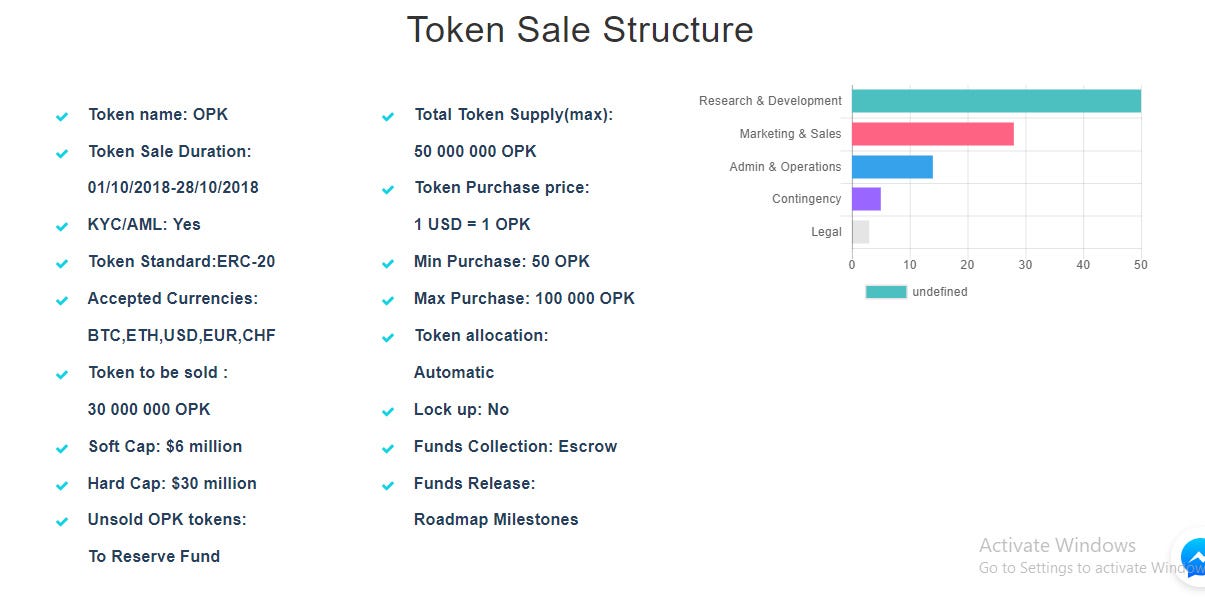Click the Token Sale Structure heading
The image size is (1205, 597).
tap(579, 30)
